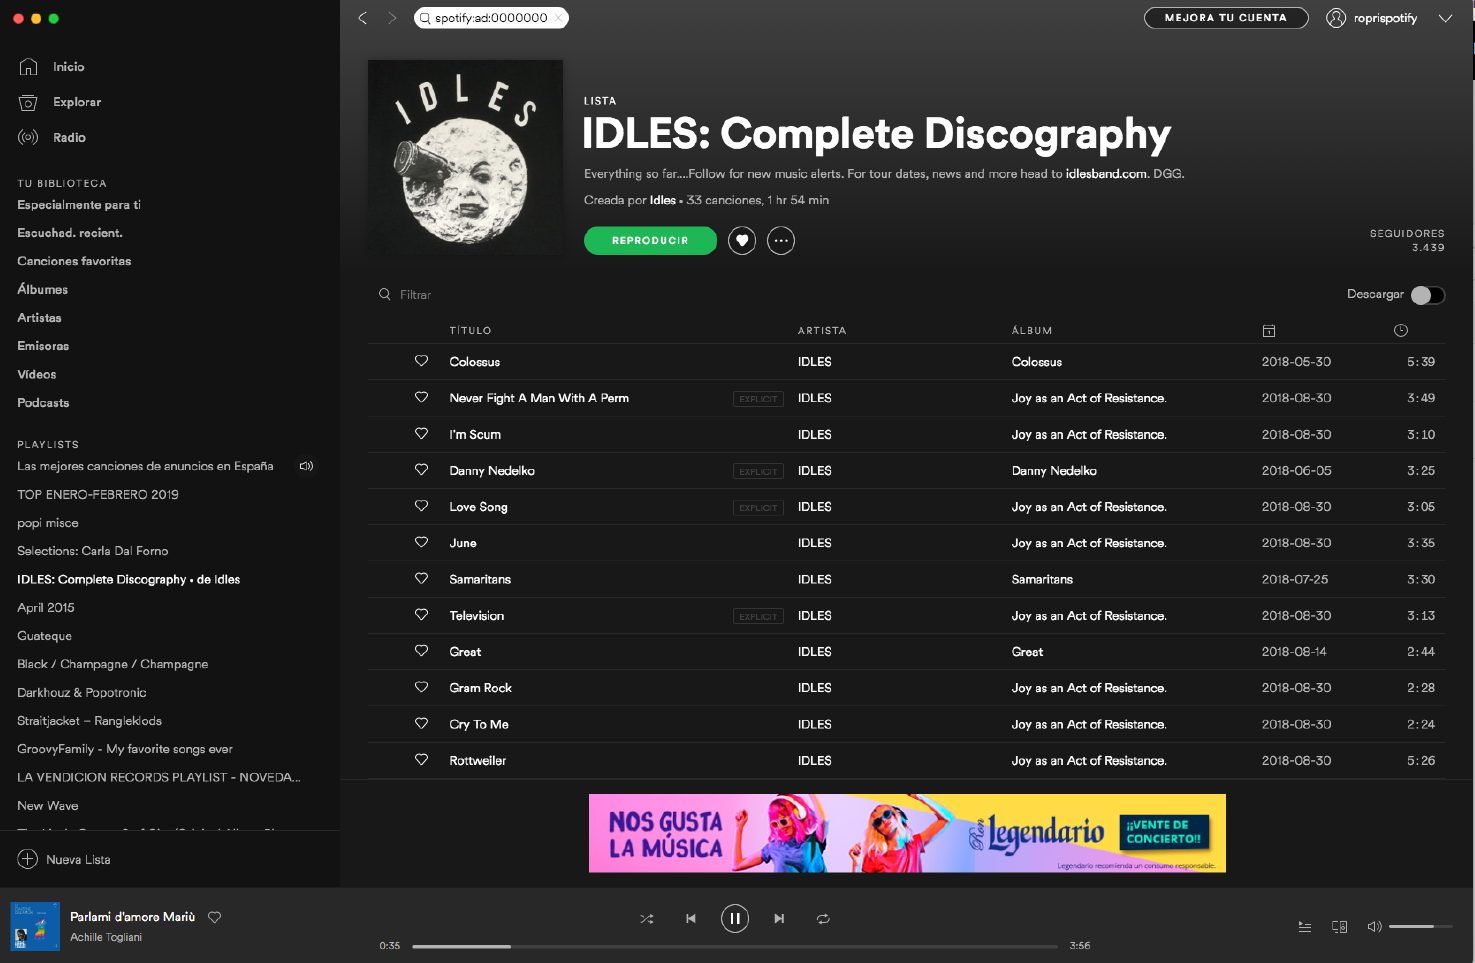Toggle the playlist follow heart button
Viewport: 1475px width, 963px height.
pyautogui.click(x=742, y=241)
